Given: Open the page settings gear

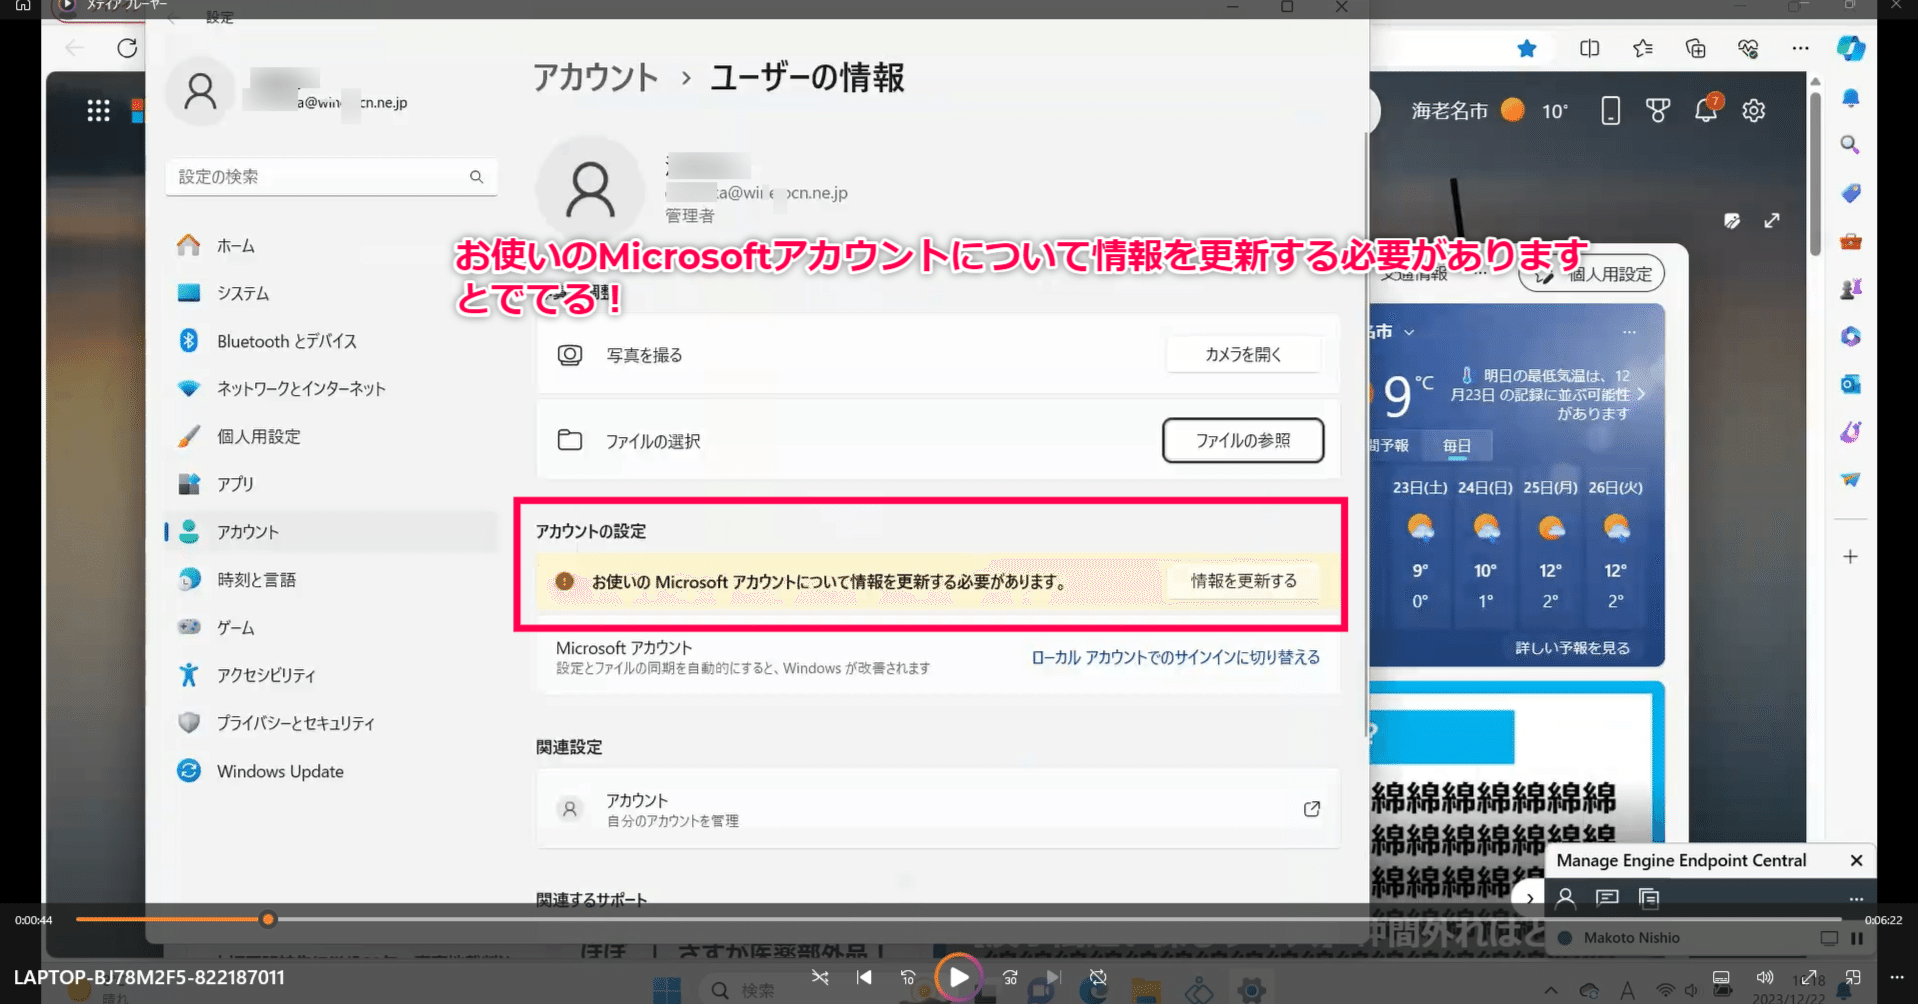Looking at the screenshot, I should 1754,111.
